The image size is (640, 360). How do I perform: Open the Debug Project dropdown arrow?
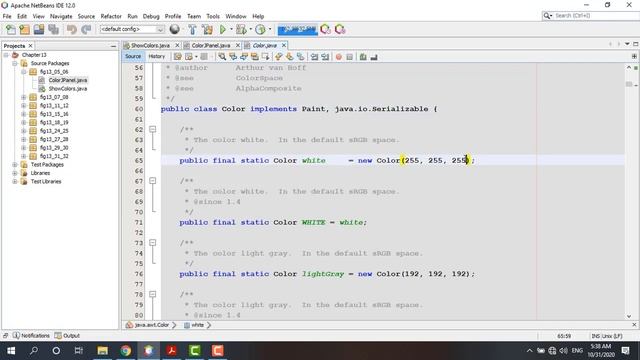250,29
